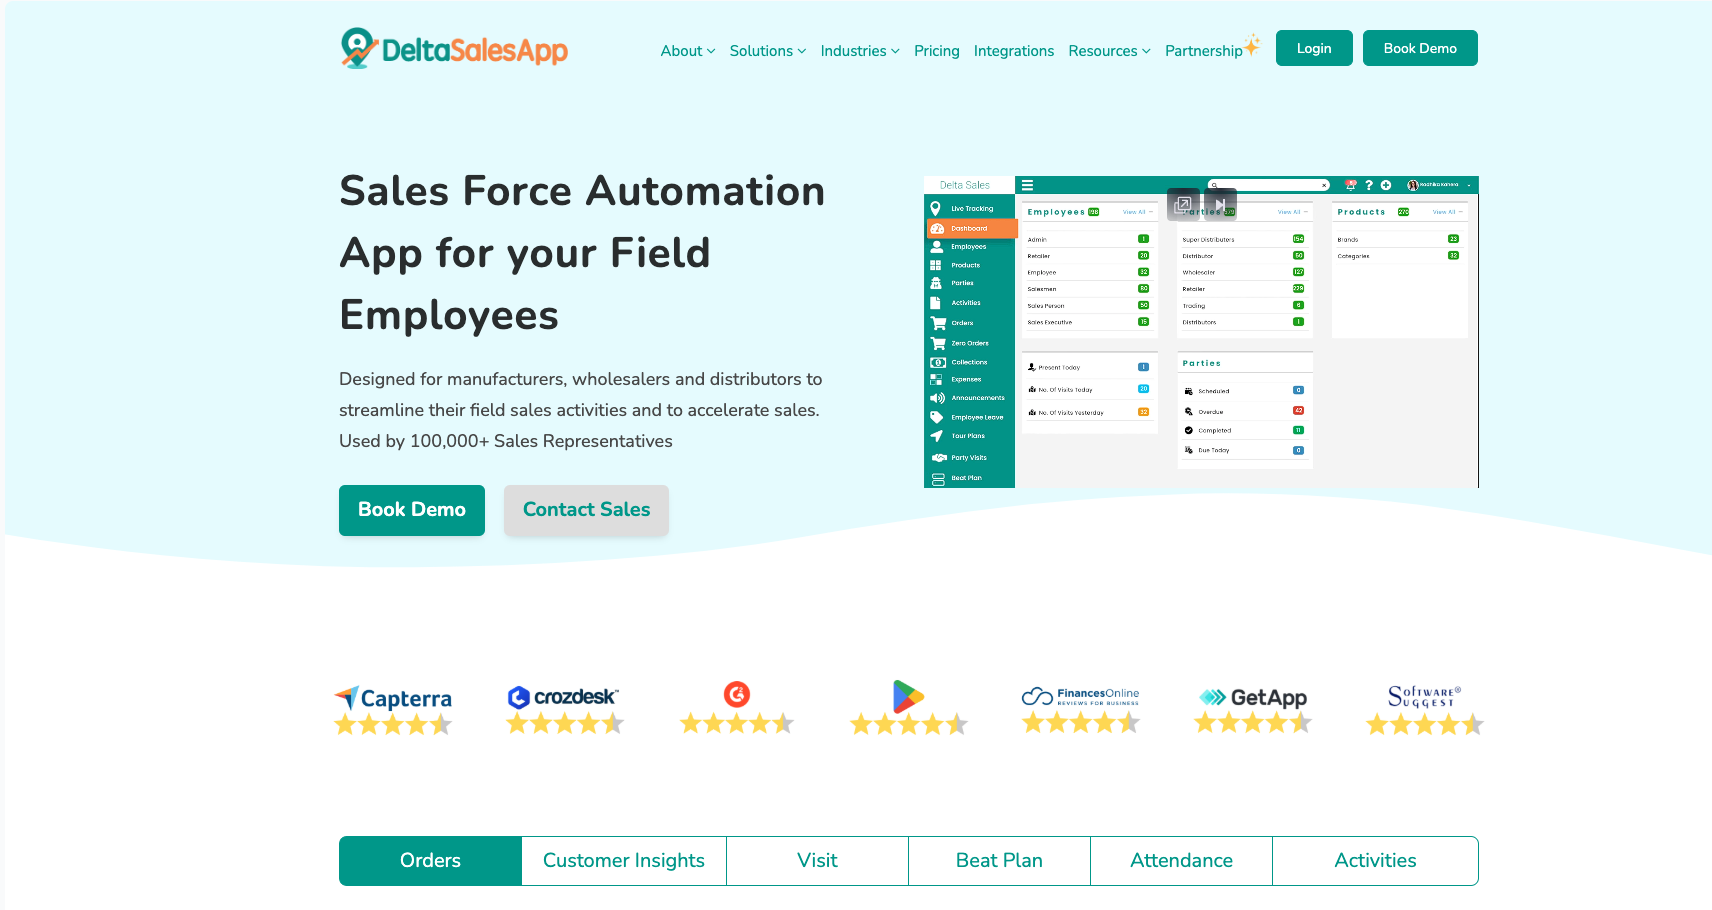Click 'Sales Executive' row in preview

pyautogui.click(x=1088, y=322)
